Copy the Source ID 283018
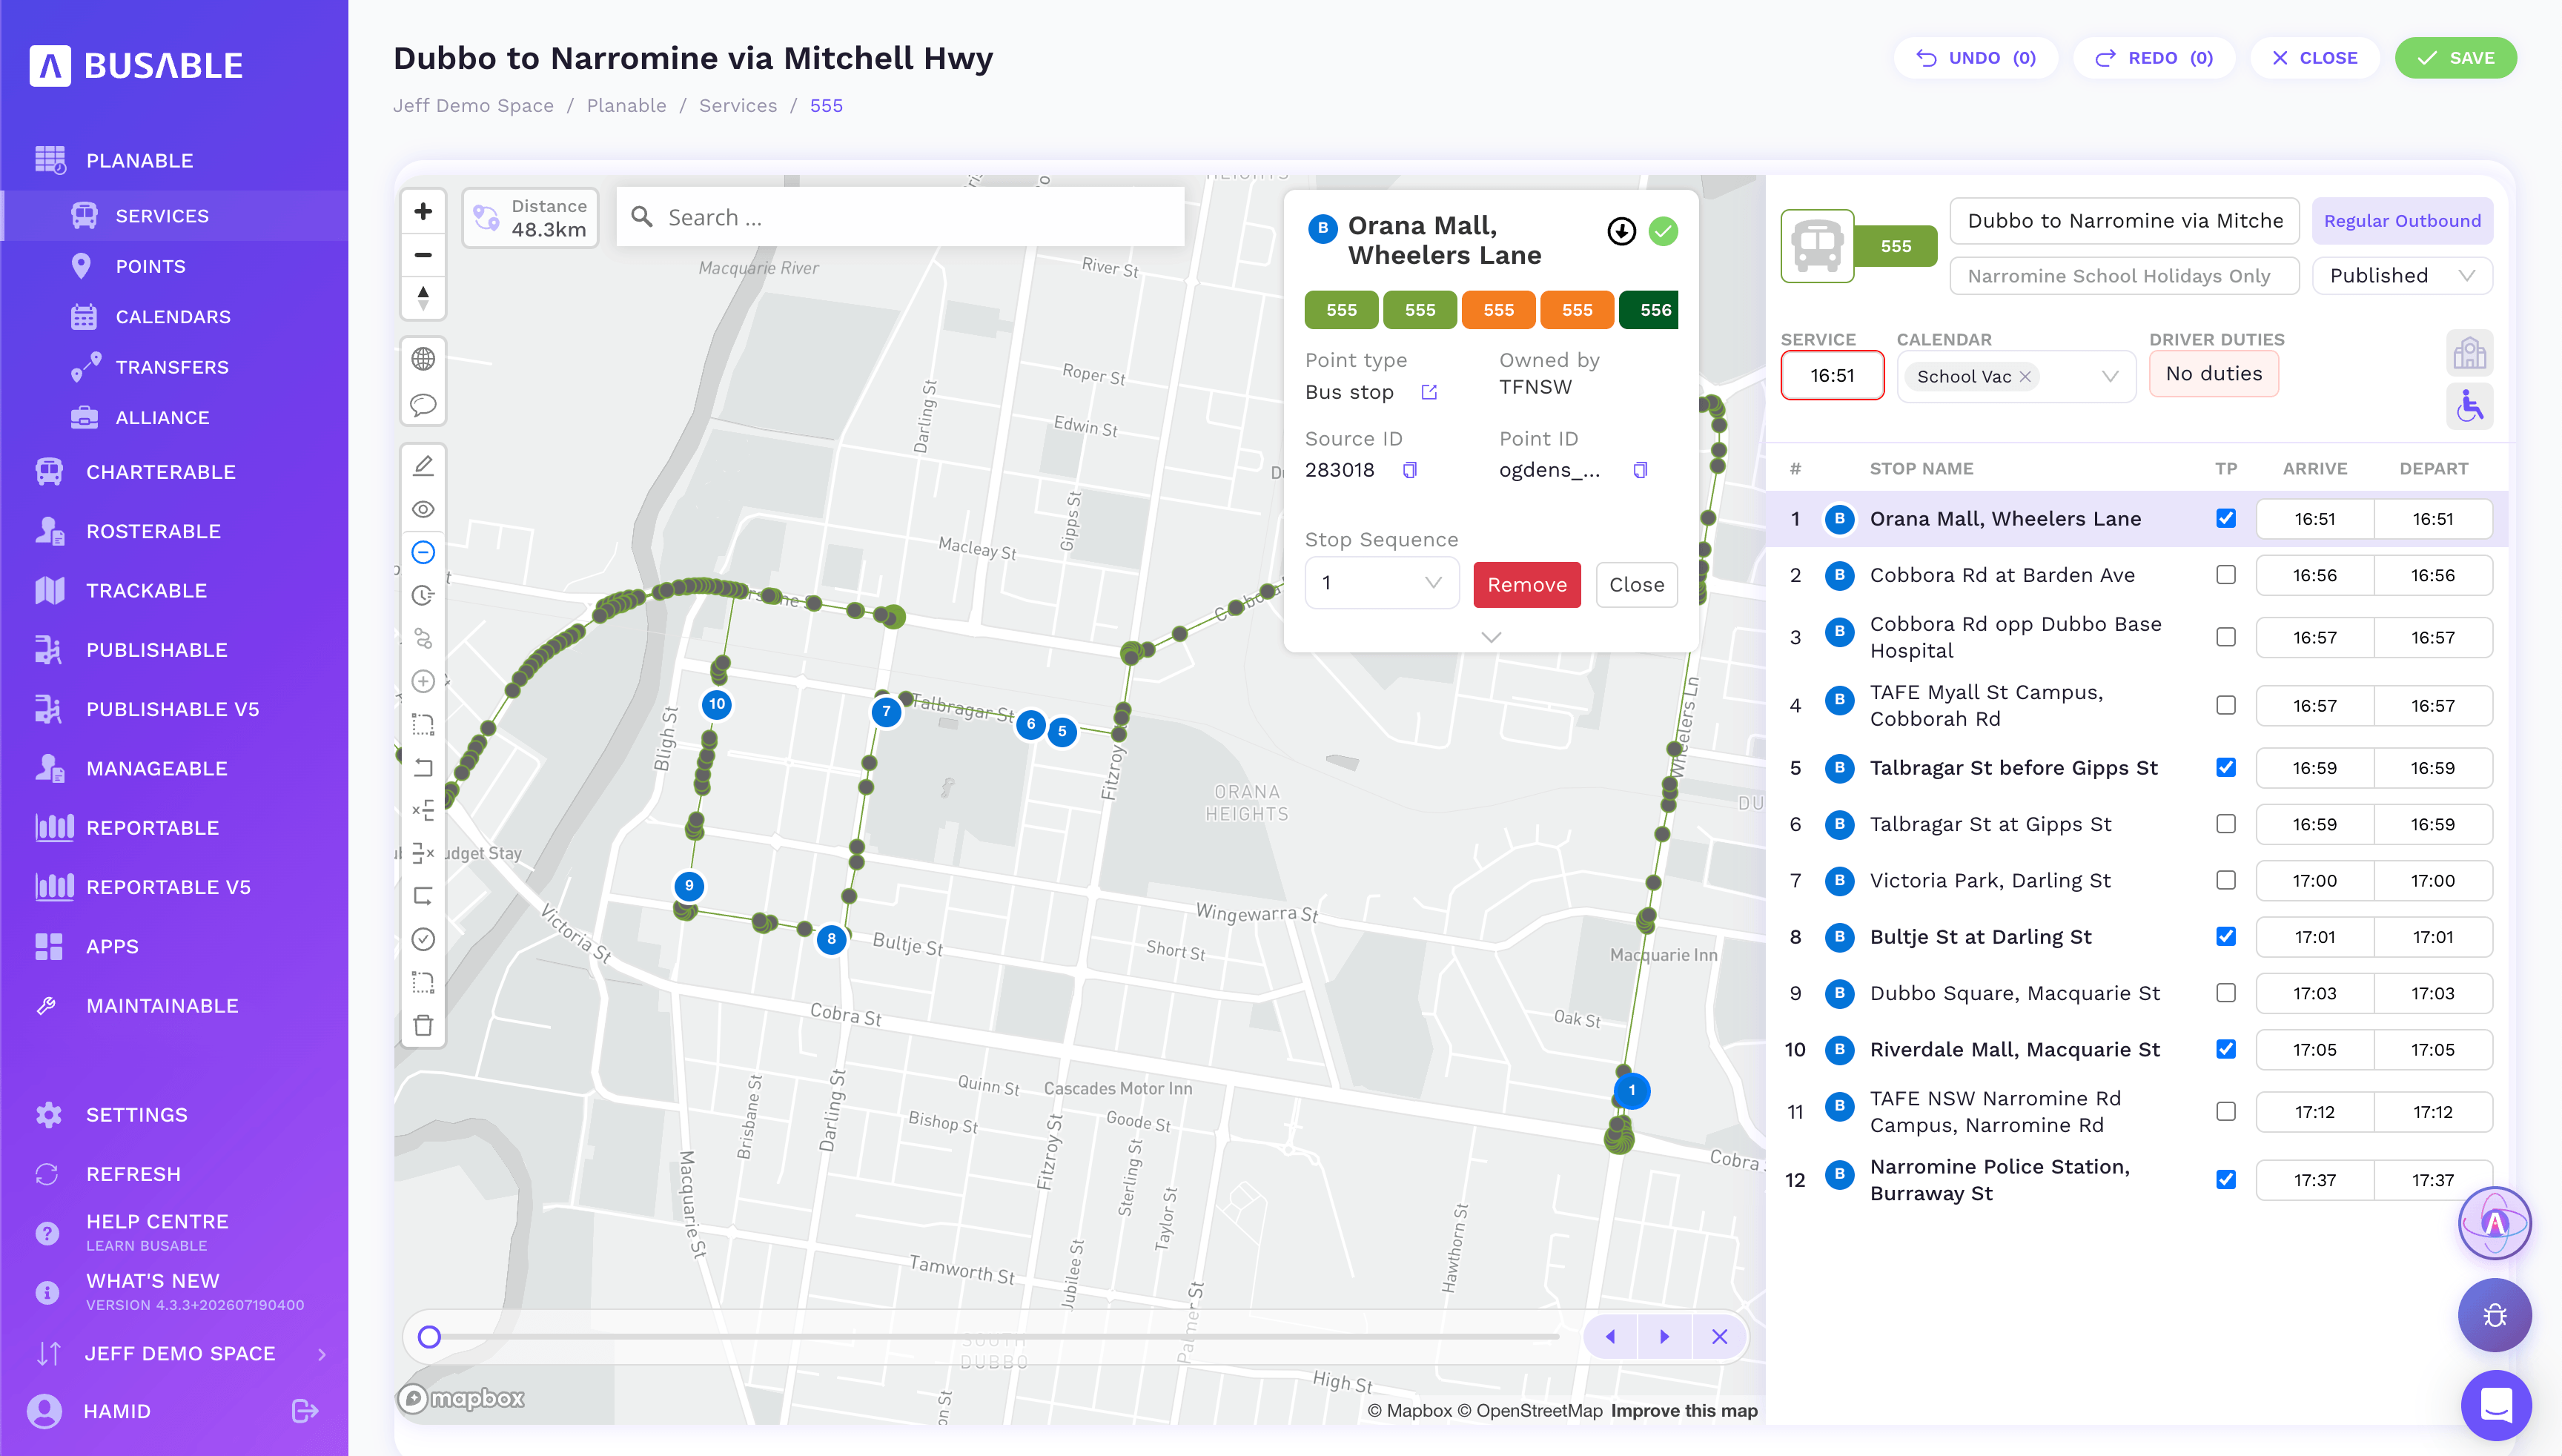The height and width of the screenshot is (1456, 2562). click(1409, 470)
